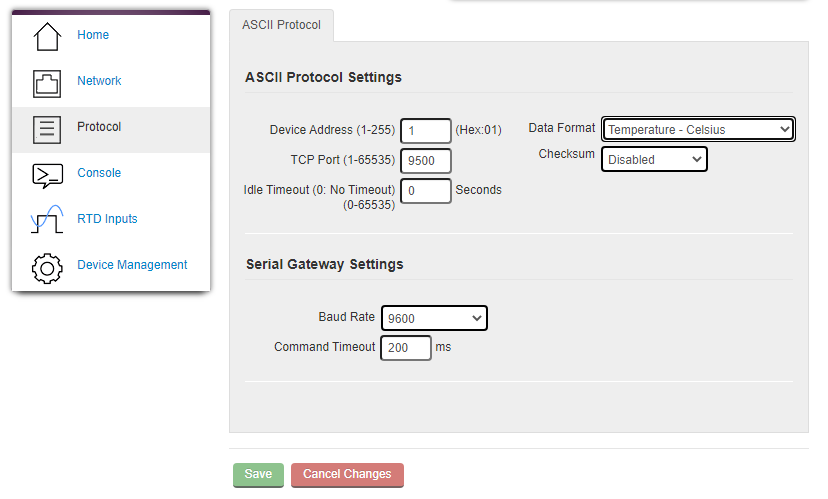Select the ASCII Protocol tab
Image resolution: width=828 pixels, height=499 pixels.
[281, 25]
